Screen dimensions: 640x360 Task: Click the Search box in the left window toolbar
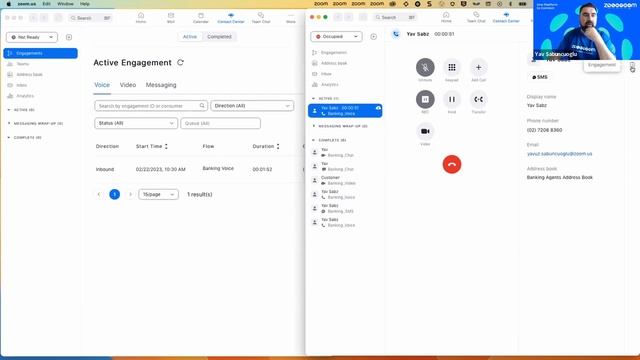coord(90,18)
